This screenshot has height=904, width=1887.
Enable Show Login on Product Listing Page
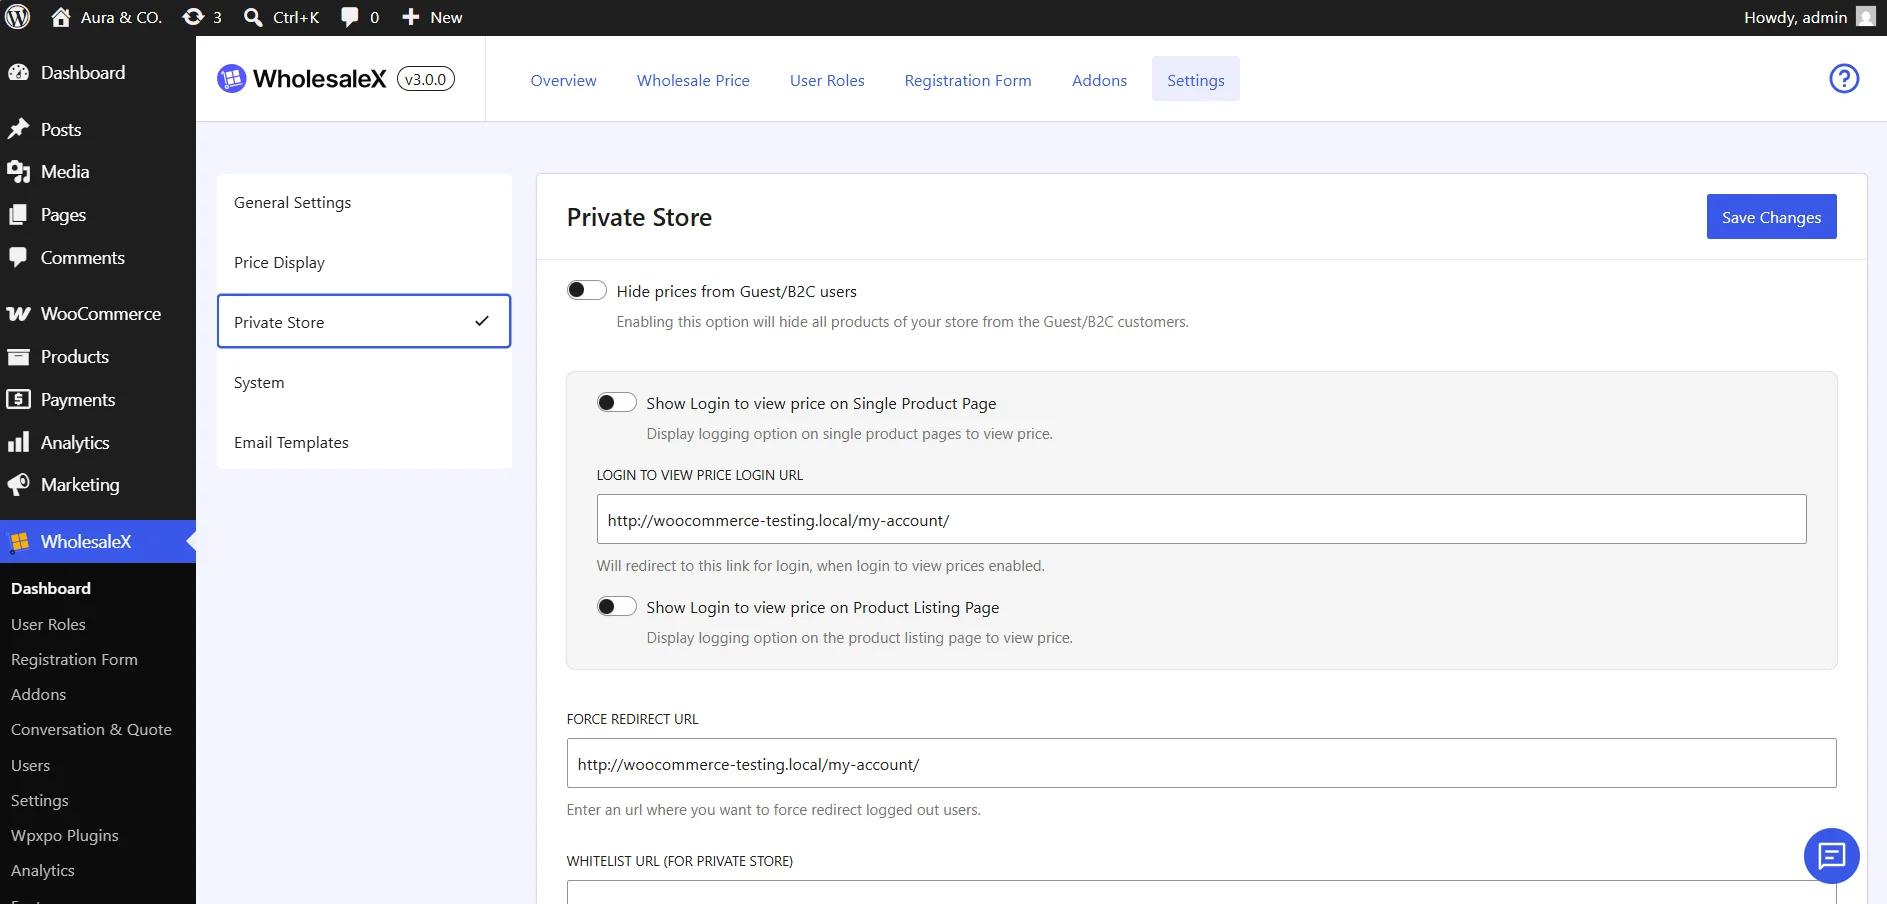pos(617,606)
